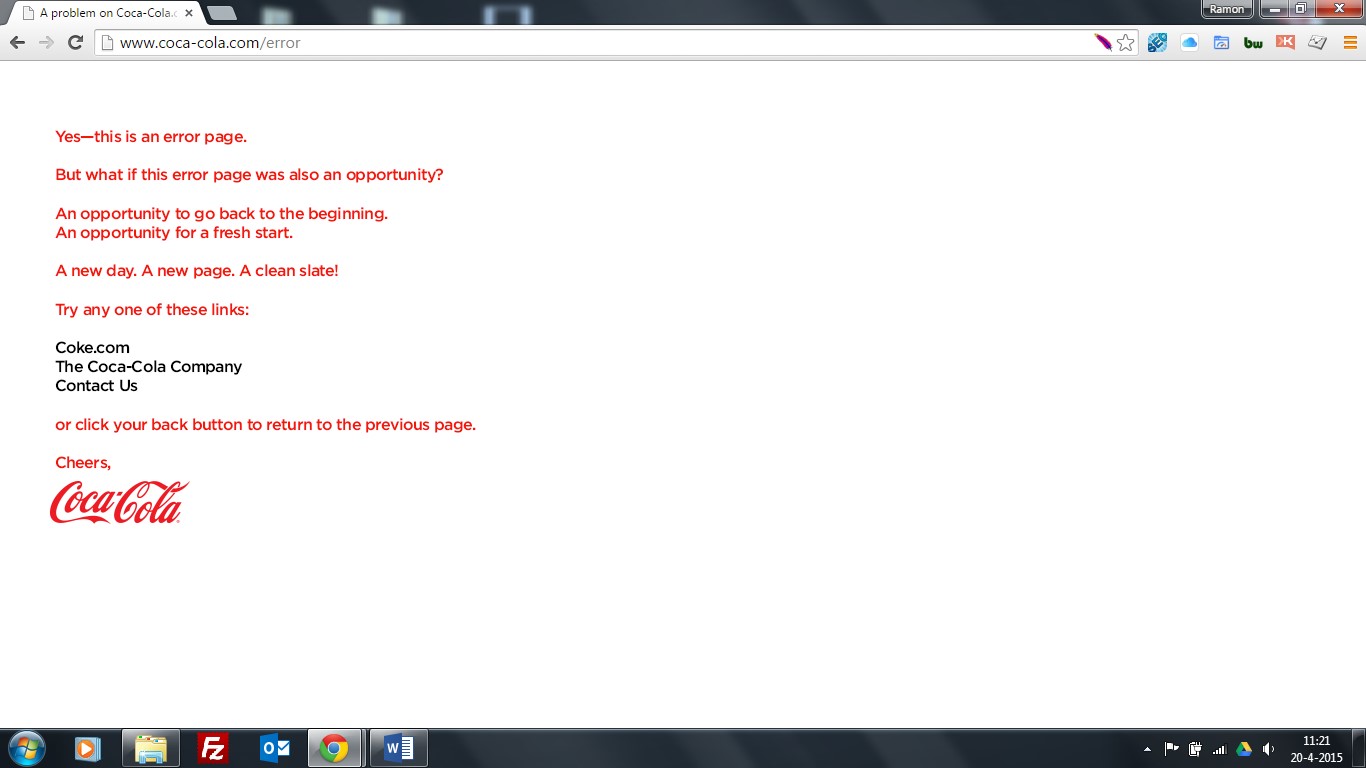Click the Contact Us link

coord(96,386)
